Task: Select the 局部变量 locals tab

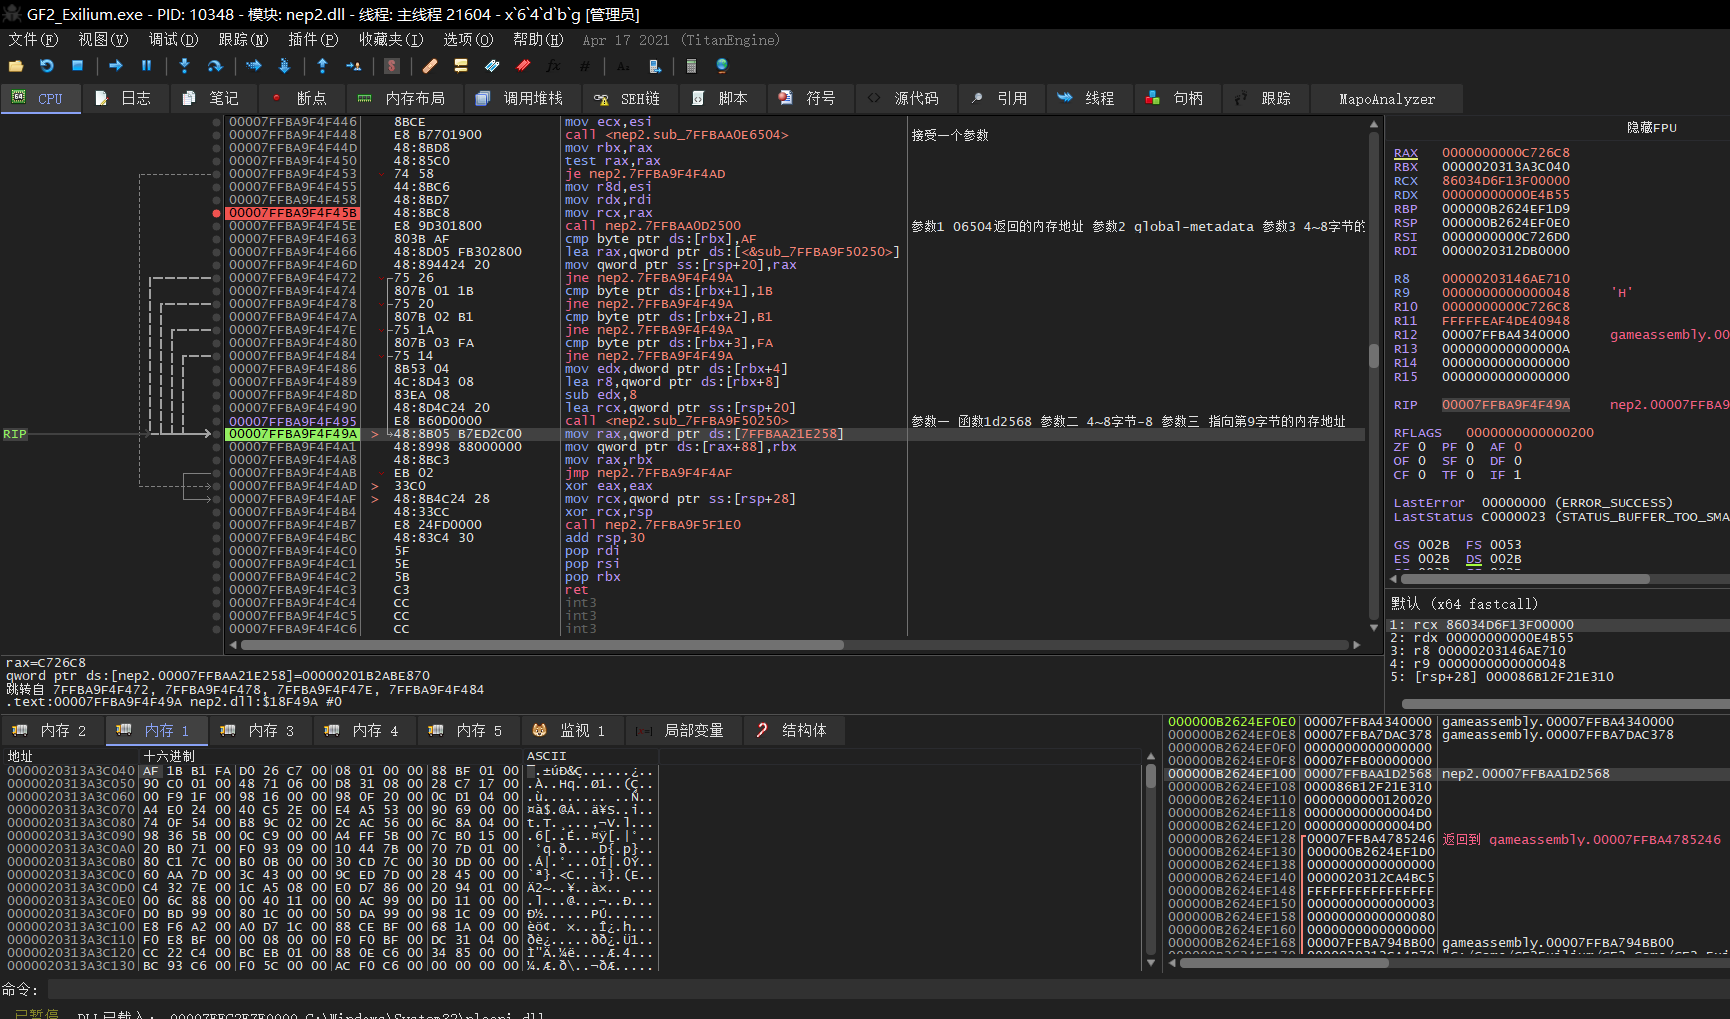Action: click(x=682, y=730)
